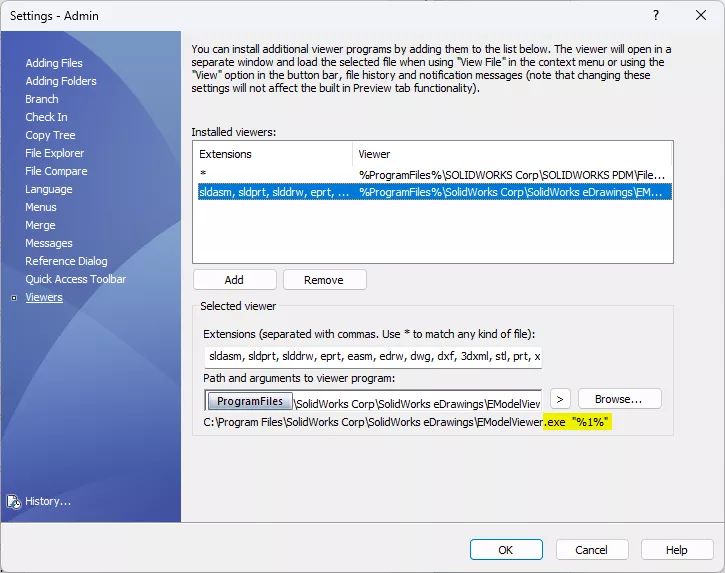Screen dimensions: 725x573
Task: Open the Adding Folders settings page
Action: 61,81
